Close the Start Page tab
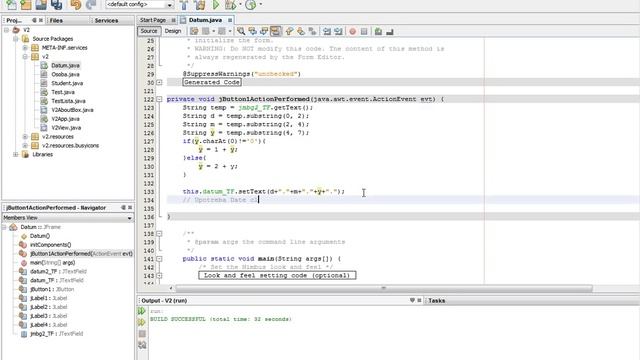Viewport: 640px width, 360px height. click(x=173, y=20)
